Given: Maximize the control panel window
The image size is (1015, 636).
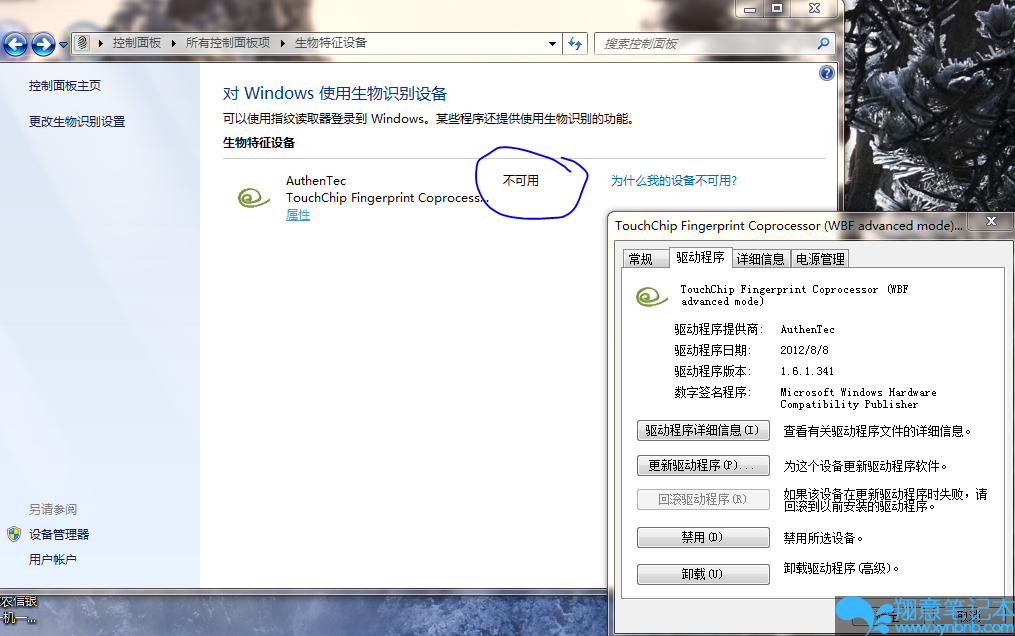Looking at the screenshot, I should (x=777, y=8).
